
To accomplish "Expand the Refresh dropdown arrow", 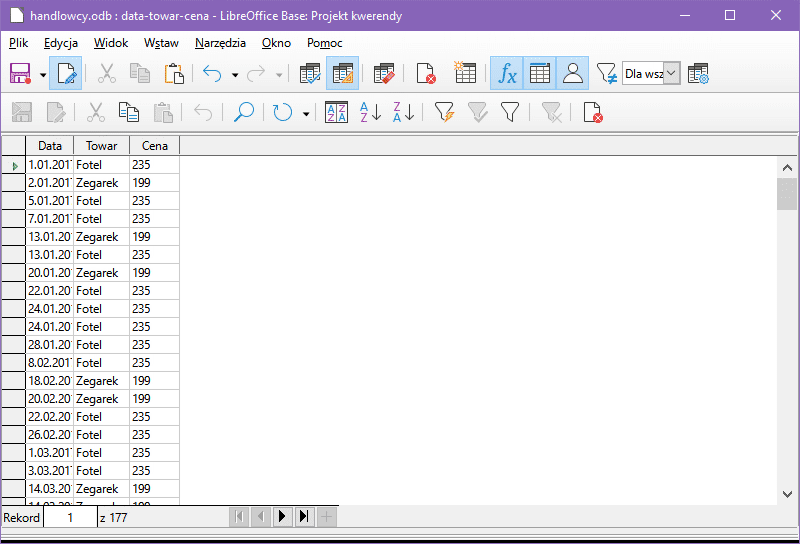I will pos(306,114).
